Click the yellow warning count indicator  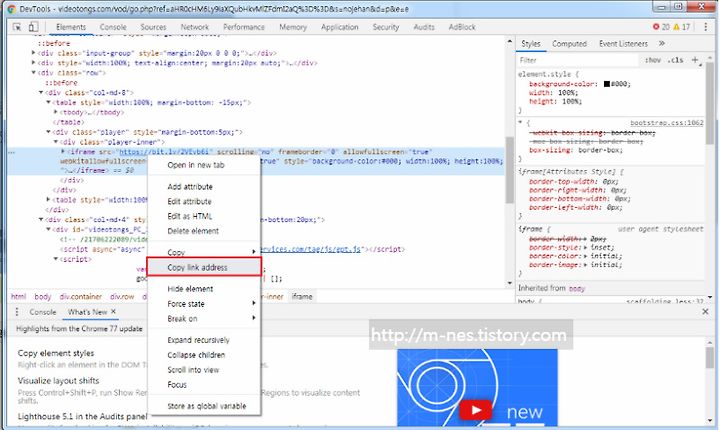pos(682,27)
